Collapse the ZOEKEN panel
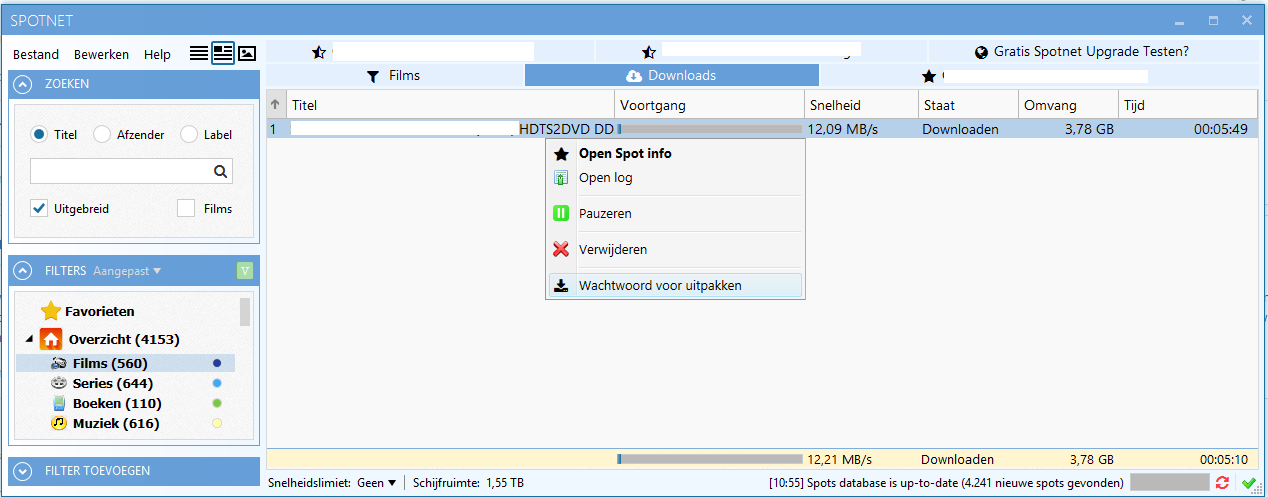The height and width of the screenshot is (497, 1268). [24, 84]
